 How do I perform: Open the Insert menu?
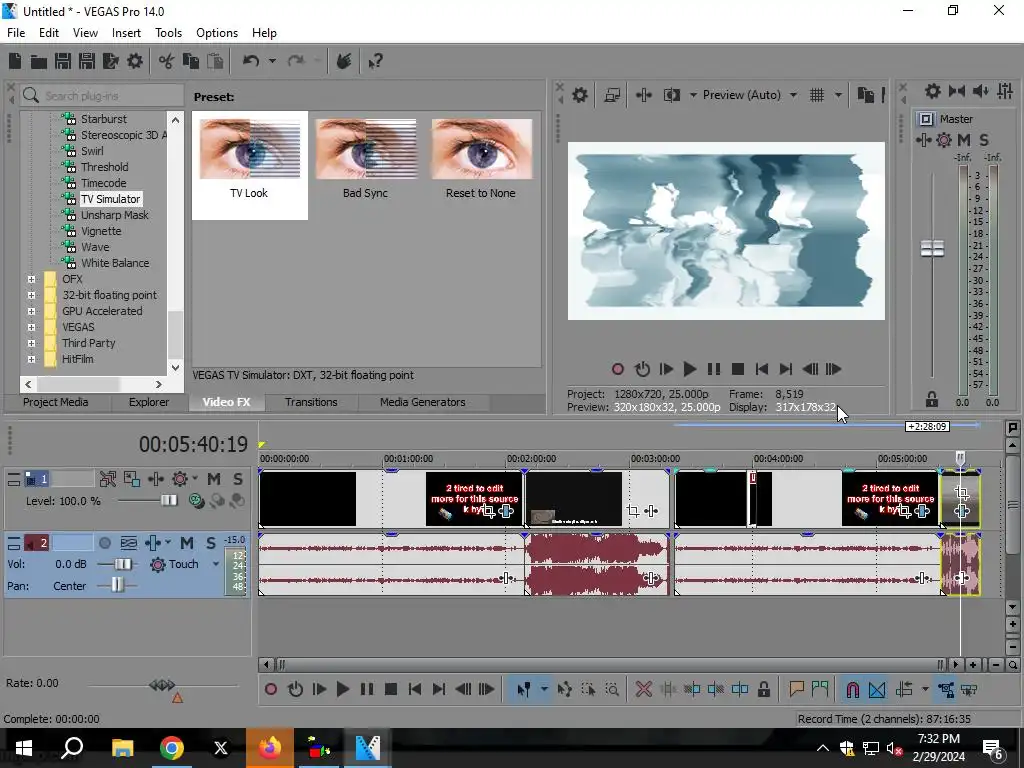[126, 33]
